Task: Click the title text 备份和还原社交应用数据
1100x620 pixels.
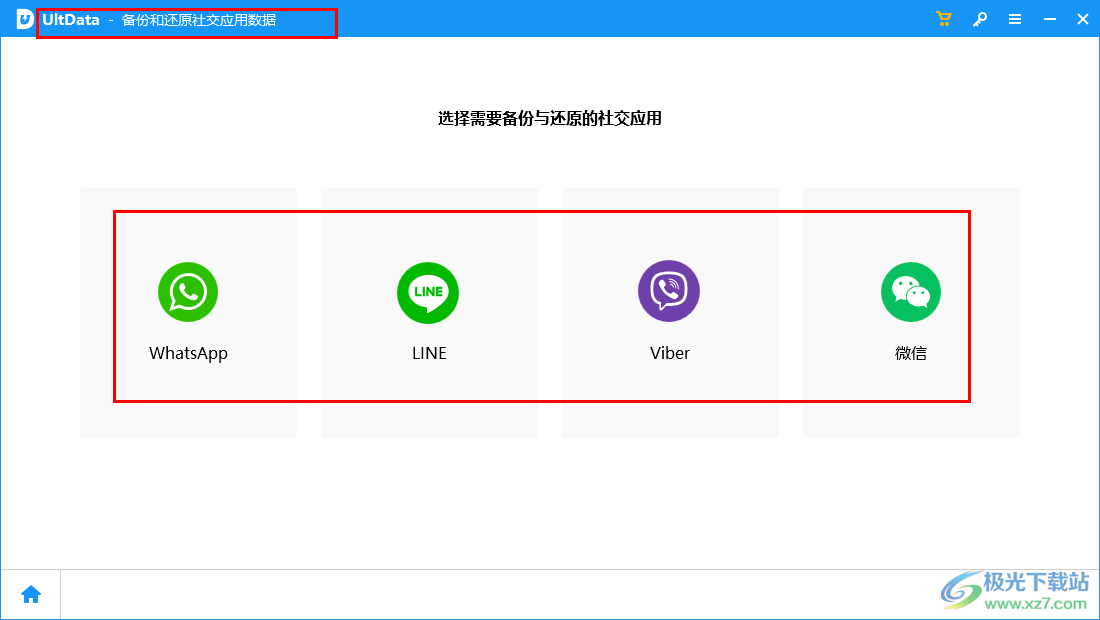Action: (199, 20)
